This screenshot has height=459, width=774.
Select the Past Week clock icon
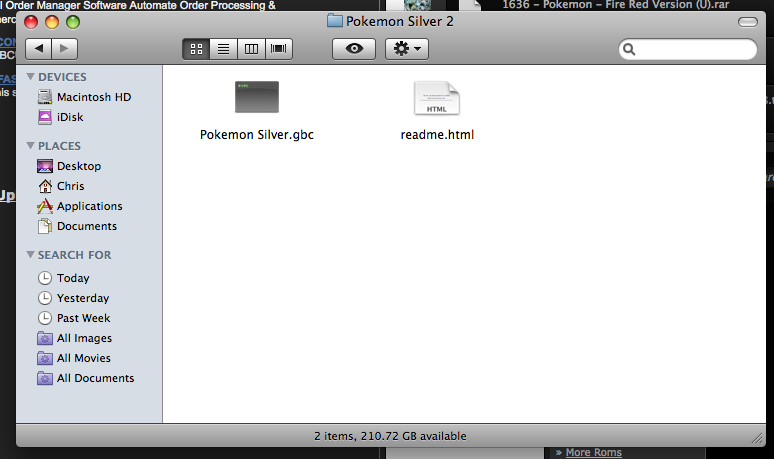pyautogui.click(x=45, y=318)
